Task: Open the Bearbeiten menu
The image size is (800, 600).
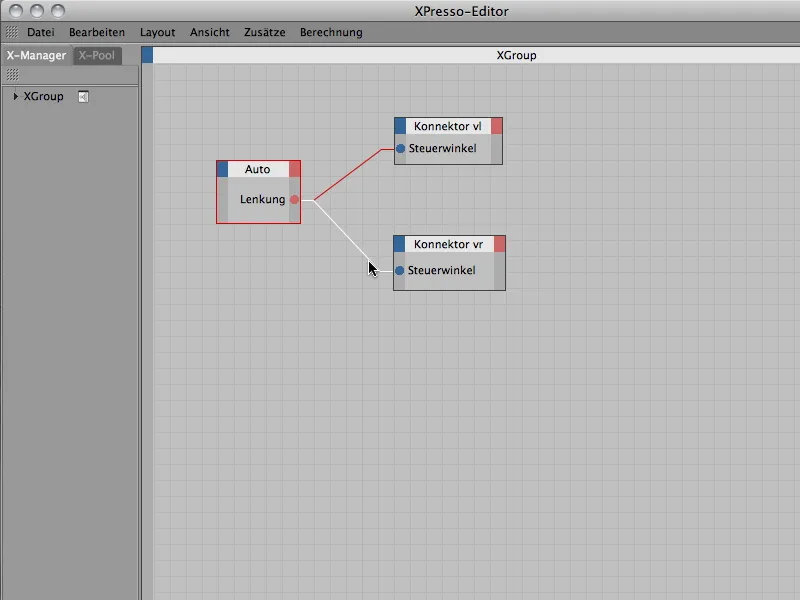Action: (97, 32)
